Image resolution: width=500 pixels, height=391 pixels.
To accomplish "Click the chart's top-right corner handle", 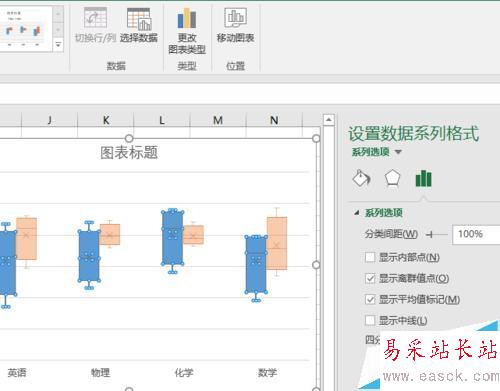I will click(x=316, y=138).
